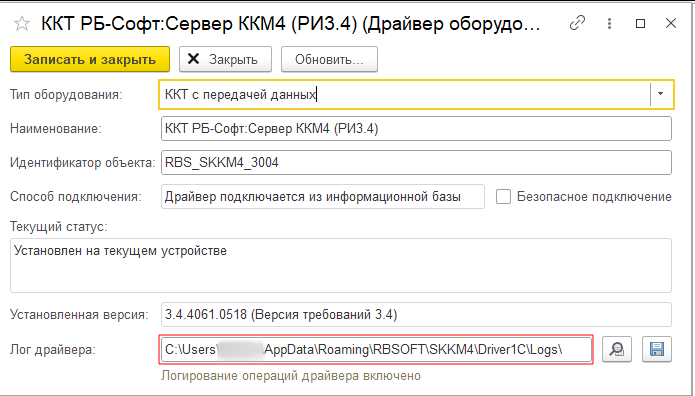Click the Установленная версия label
The image size is (695, 396).
tap(79, 314)
